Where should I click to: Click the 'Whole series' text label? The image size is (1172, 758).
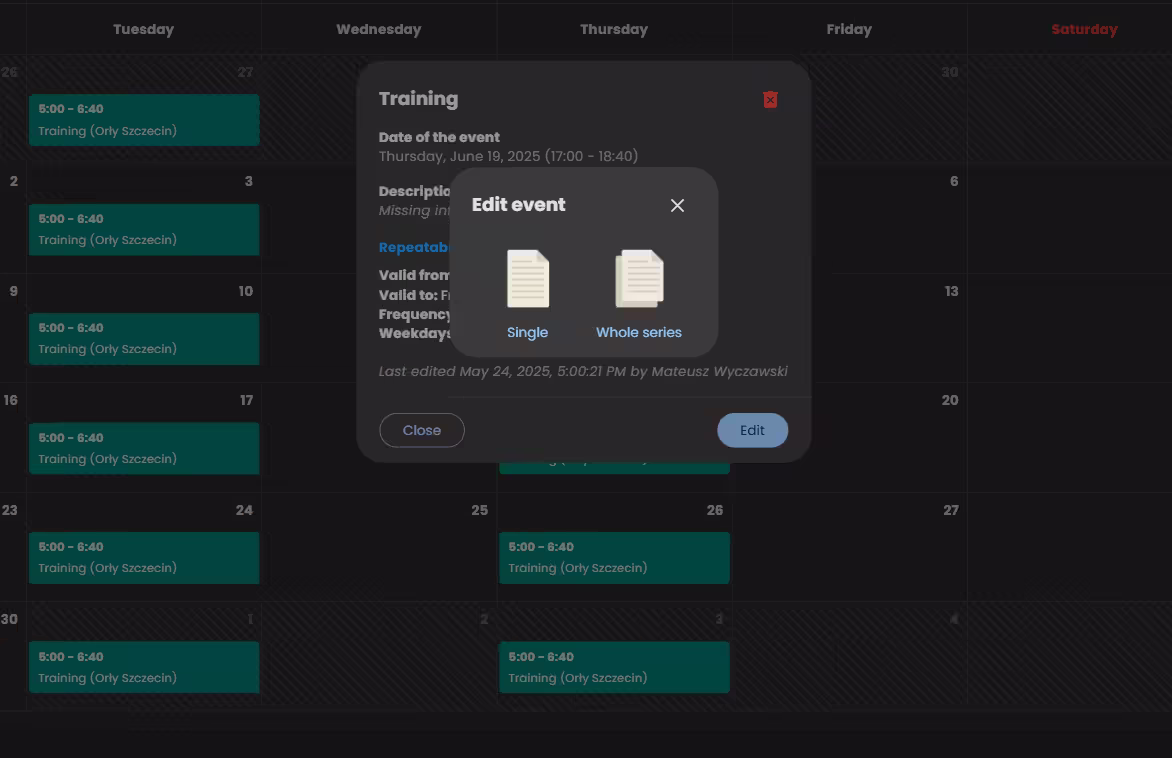coord(639,332)
